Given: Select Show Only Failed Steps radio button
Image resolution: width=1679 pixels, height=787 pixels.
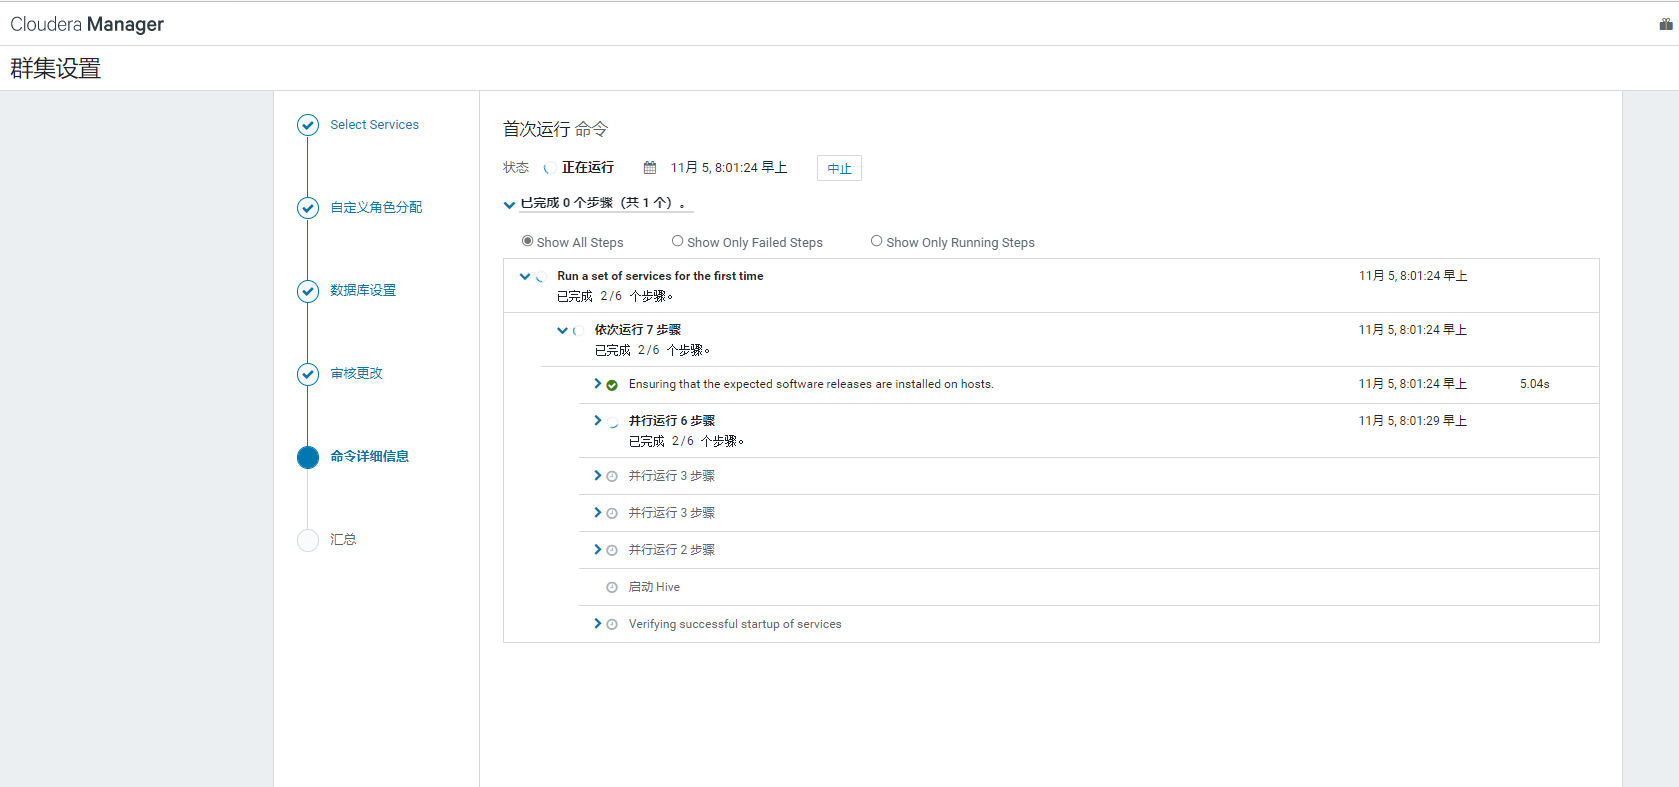Looking at the screenshot, I should [x=677, y=241].
